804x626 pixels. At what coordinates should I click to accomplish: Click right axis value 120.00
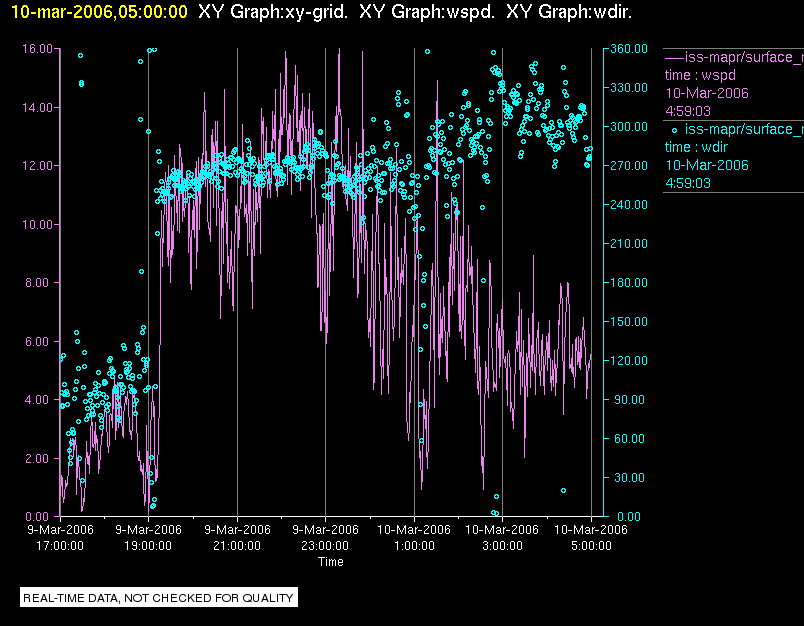[x=629, y=360]
